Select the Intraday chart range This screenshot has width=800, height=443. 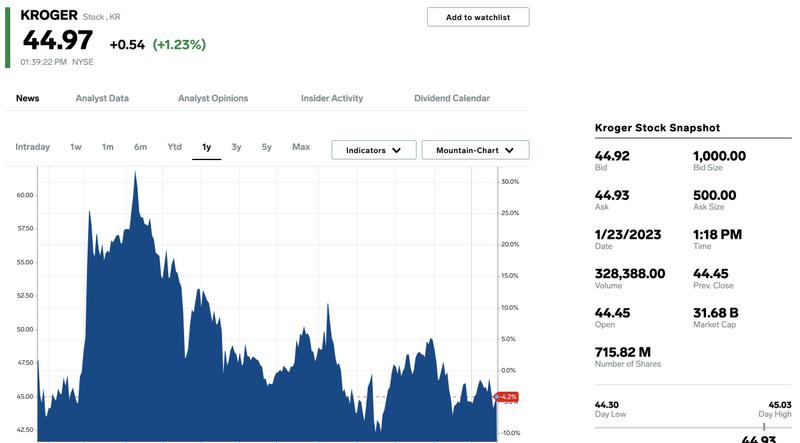pyautogui.click(x=33, y=147)
